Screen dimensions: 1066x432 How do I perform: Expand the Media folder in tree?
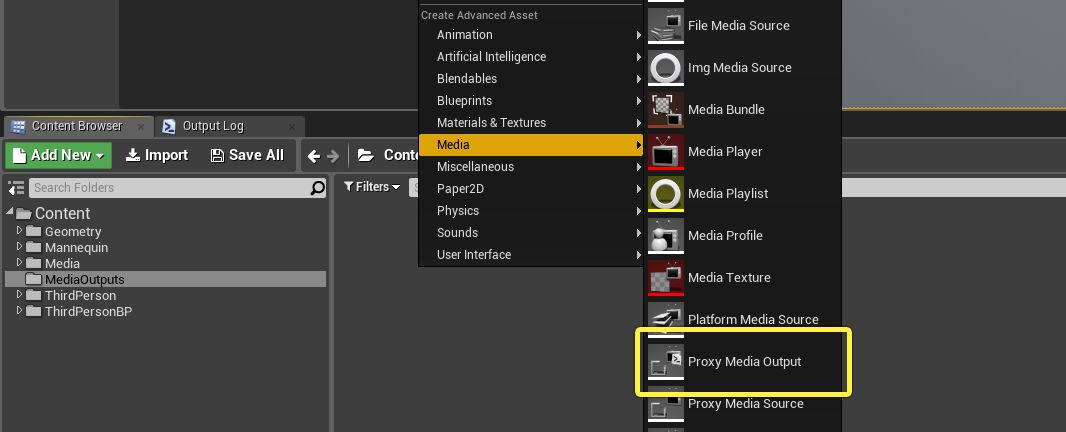(19, 263)
